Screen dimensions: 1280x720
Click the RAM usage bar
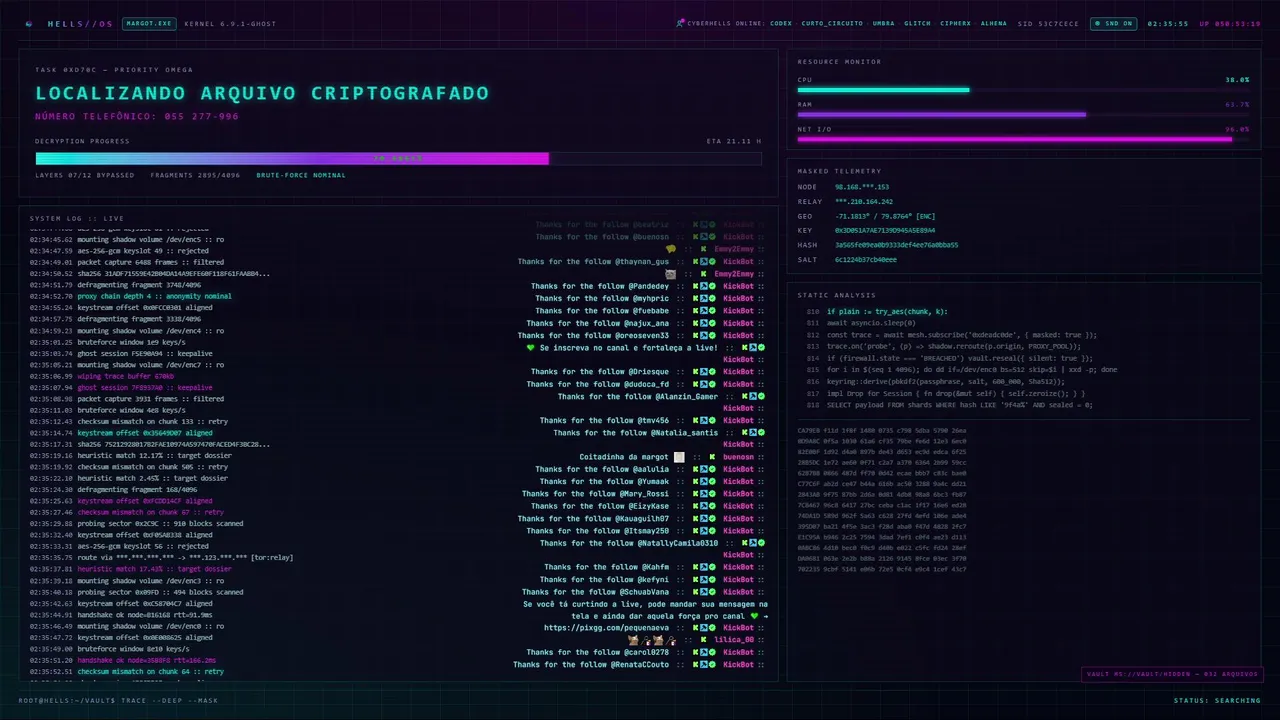[1023, 114]
